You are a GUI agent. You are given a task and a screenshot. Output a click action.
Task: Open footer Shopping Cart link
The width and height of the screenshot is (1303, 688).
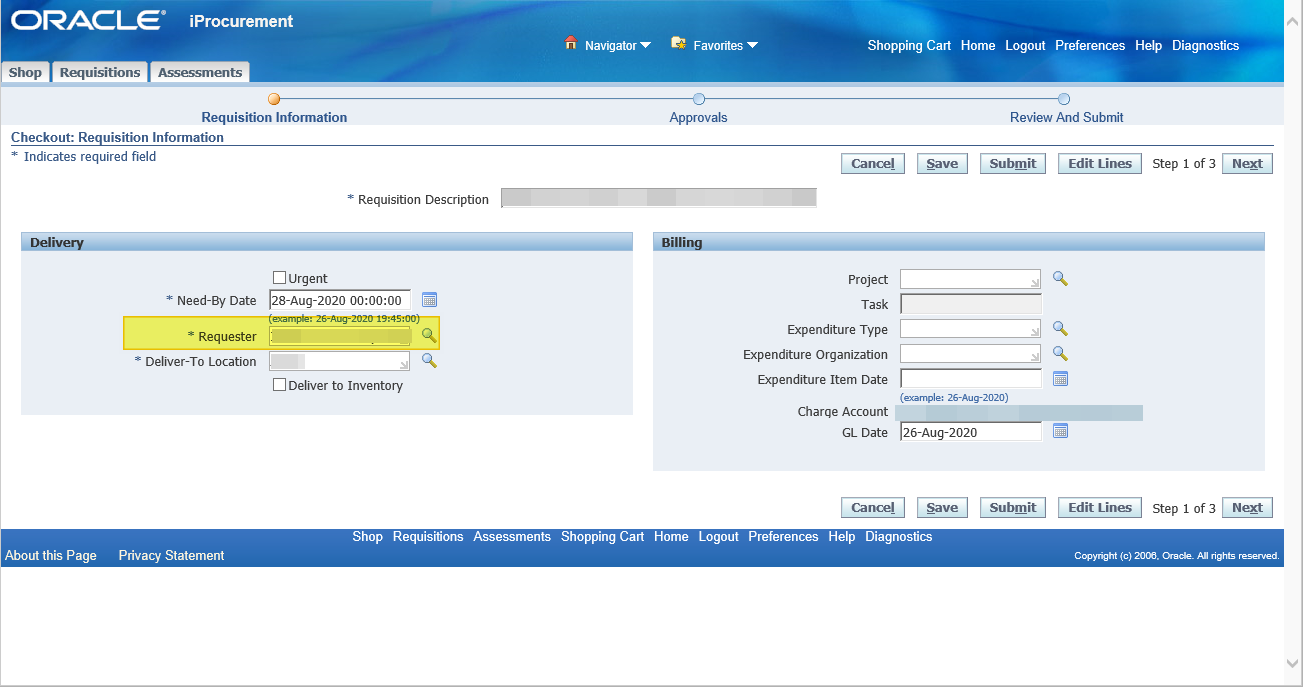[x=602, y=537]
